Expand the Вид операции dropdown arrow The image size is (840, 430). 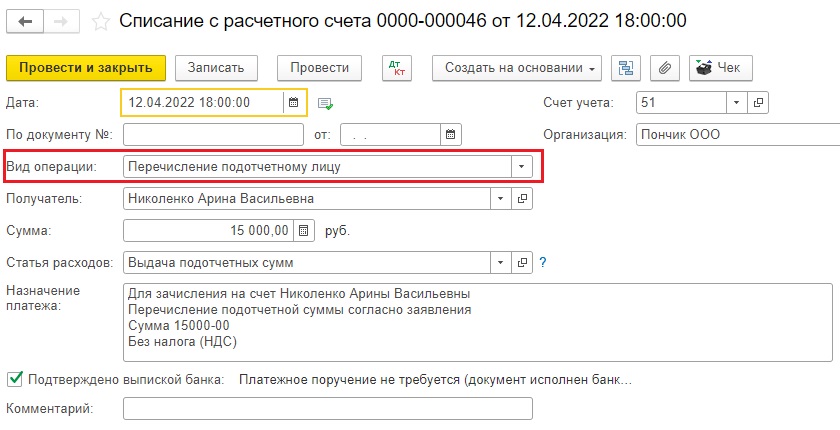(521, 167)
